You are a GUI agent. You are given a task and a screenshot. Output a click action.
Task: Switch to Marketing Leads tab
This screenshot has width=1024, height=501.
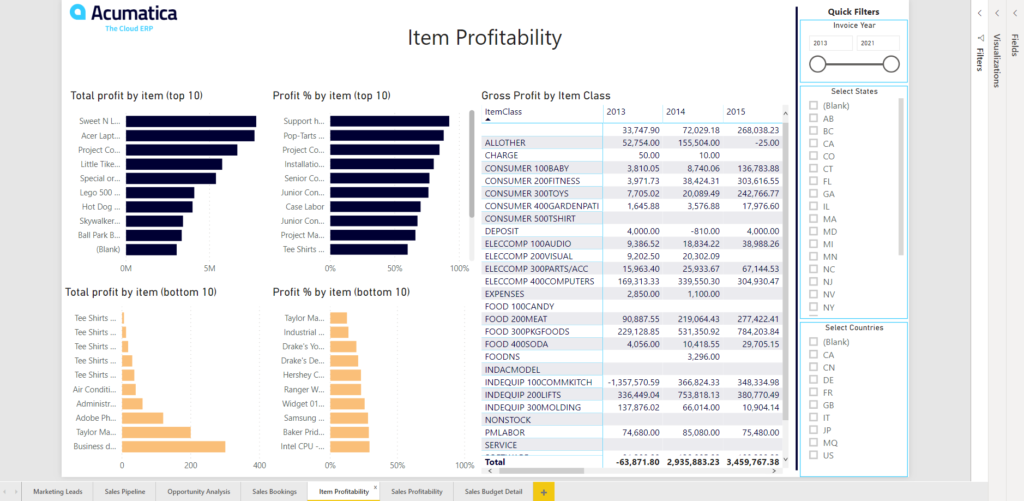click(57, 492)
